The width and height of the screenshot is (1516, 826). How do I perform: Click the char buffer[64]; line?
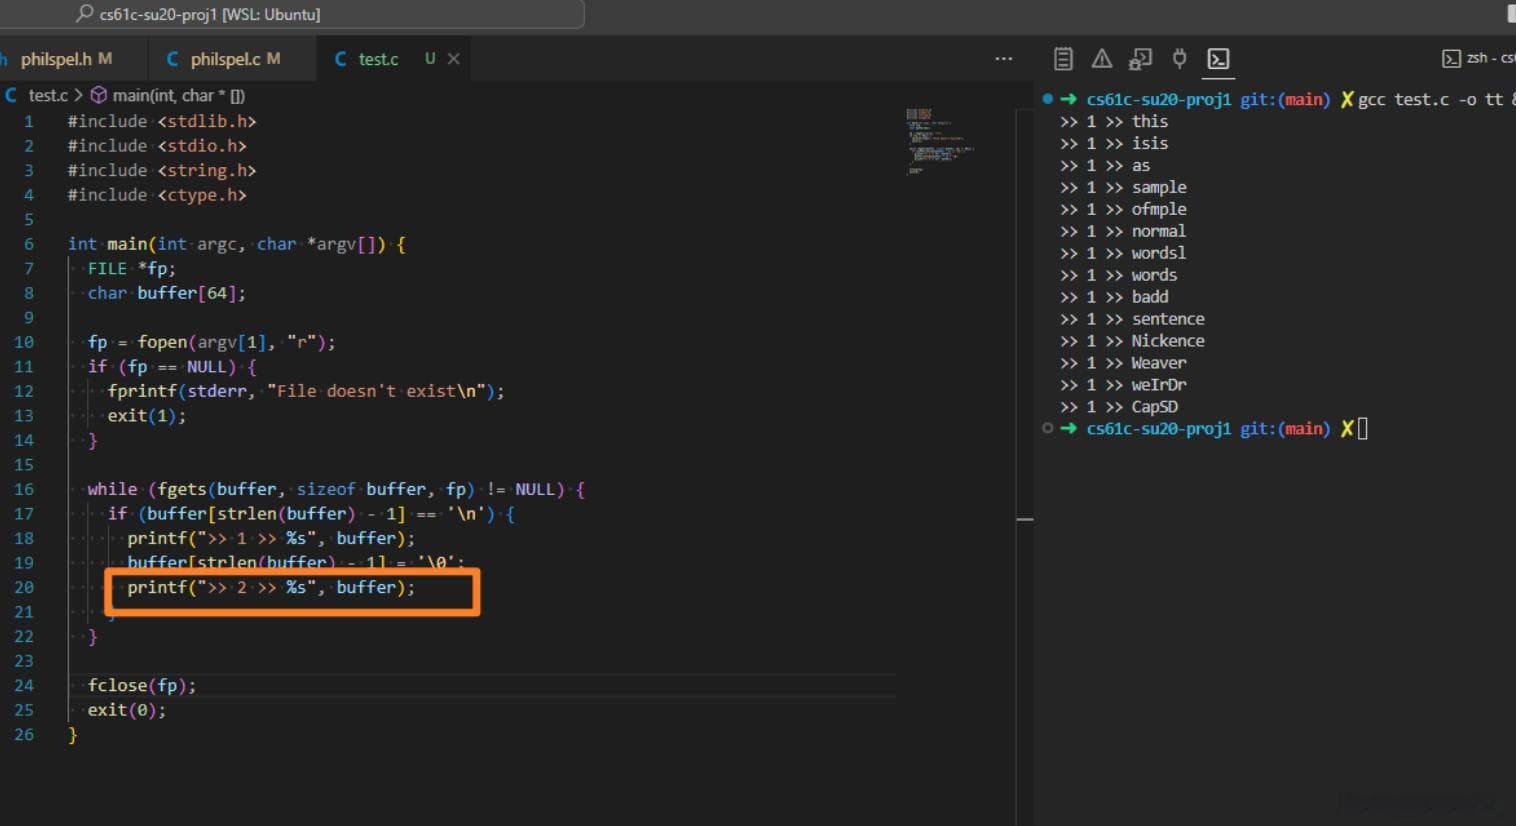[166, 293]
